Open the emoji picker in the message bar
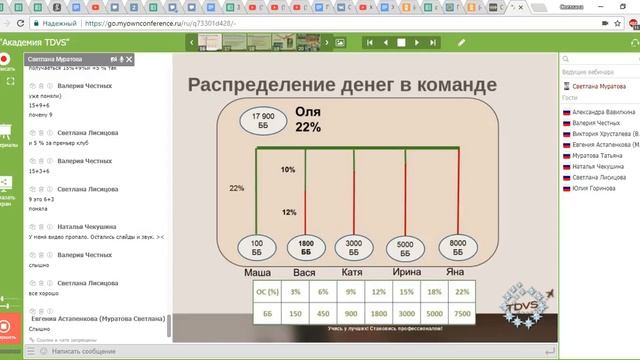Image resolution: width=640 pixels, height=360 pixels. click(x=43, y=351)
